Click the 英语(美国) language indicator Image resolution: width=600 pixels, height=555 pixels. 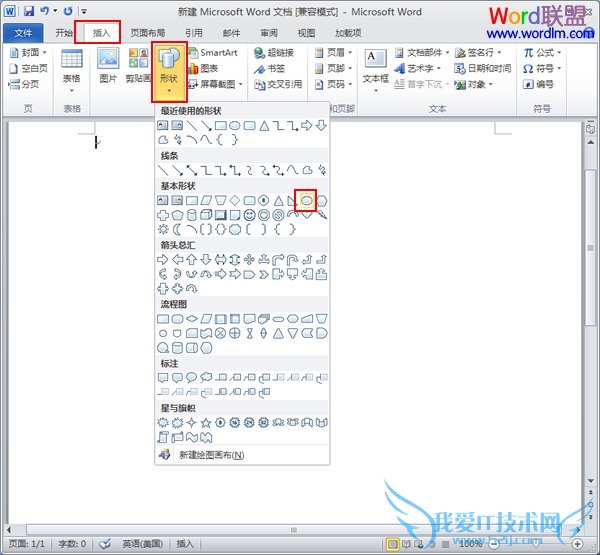(142, 544)
